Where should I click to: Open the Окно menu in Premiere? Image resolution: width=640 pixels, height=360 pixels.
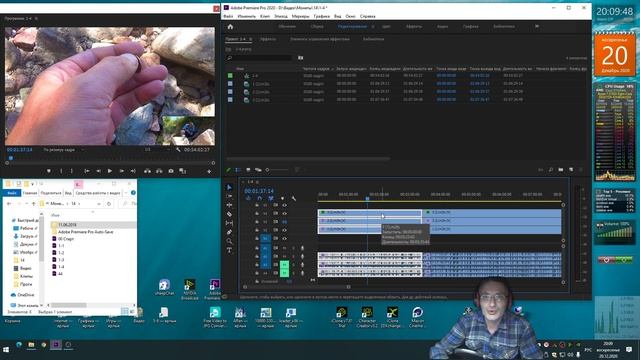click(350, 16)
